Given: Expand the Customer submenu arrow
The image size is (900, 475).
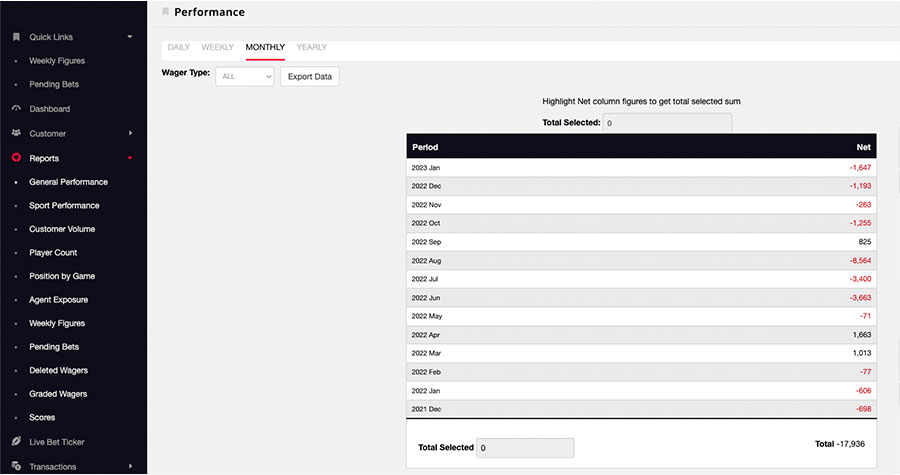Looking at the screenshot, I should click(x=130, y=133).
